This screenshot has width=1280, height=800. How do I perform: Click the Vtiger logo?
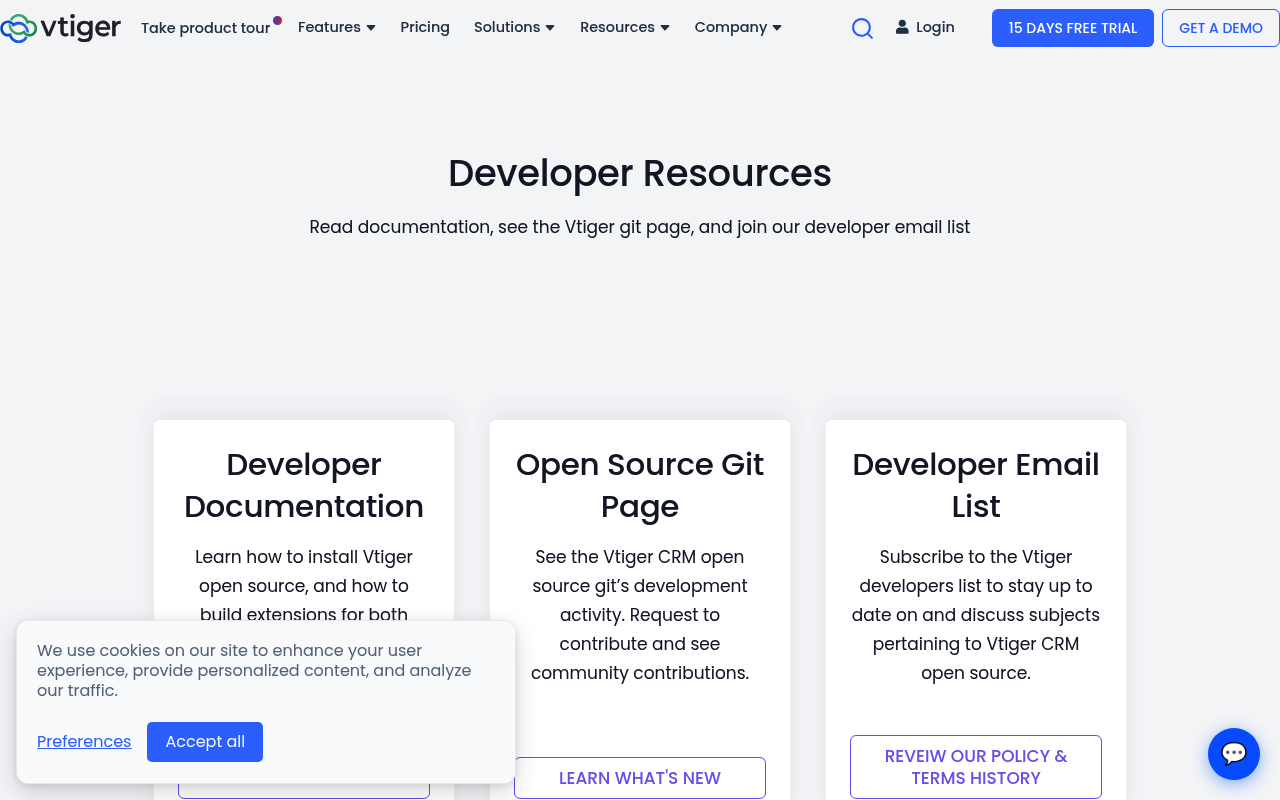61,28
